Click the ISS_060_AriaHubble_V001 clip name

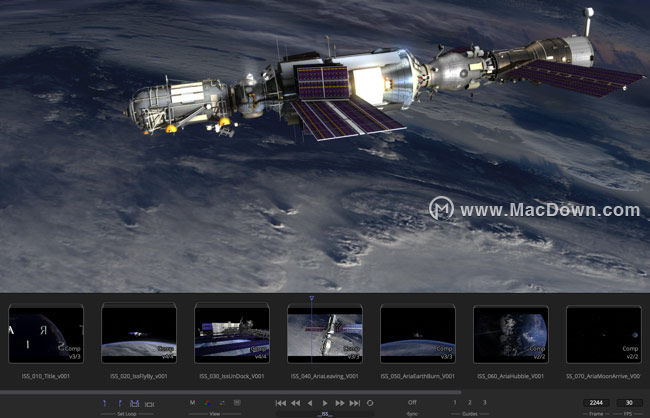pyautogui.click(x=510, y=377)
